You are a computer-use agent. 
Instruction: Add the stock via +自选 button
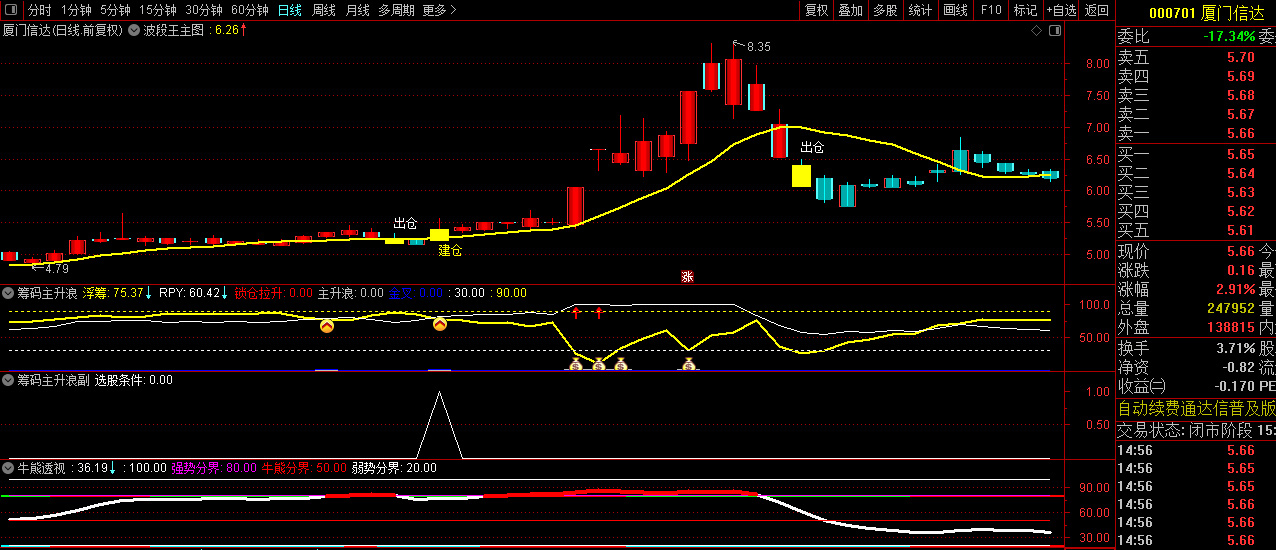tap(1061, 10)
